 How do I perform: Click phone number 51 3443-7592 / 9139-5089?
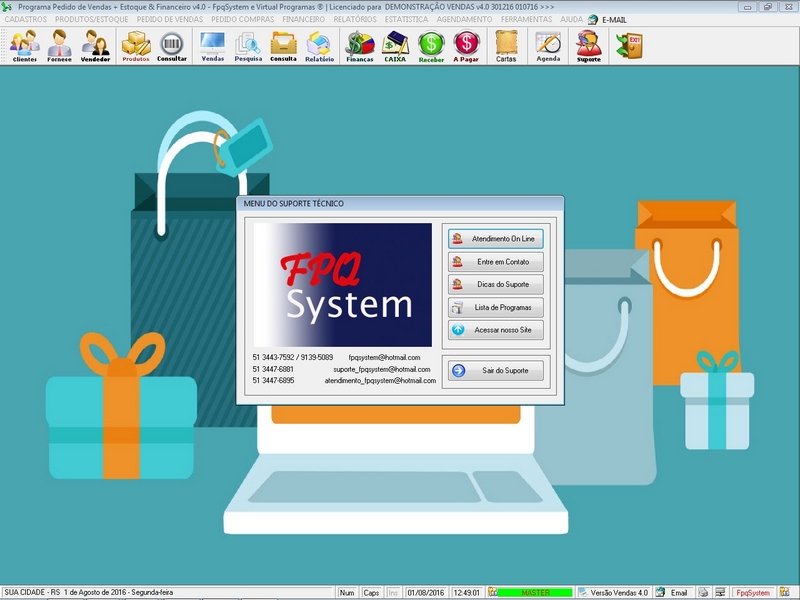292,358
